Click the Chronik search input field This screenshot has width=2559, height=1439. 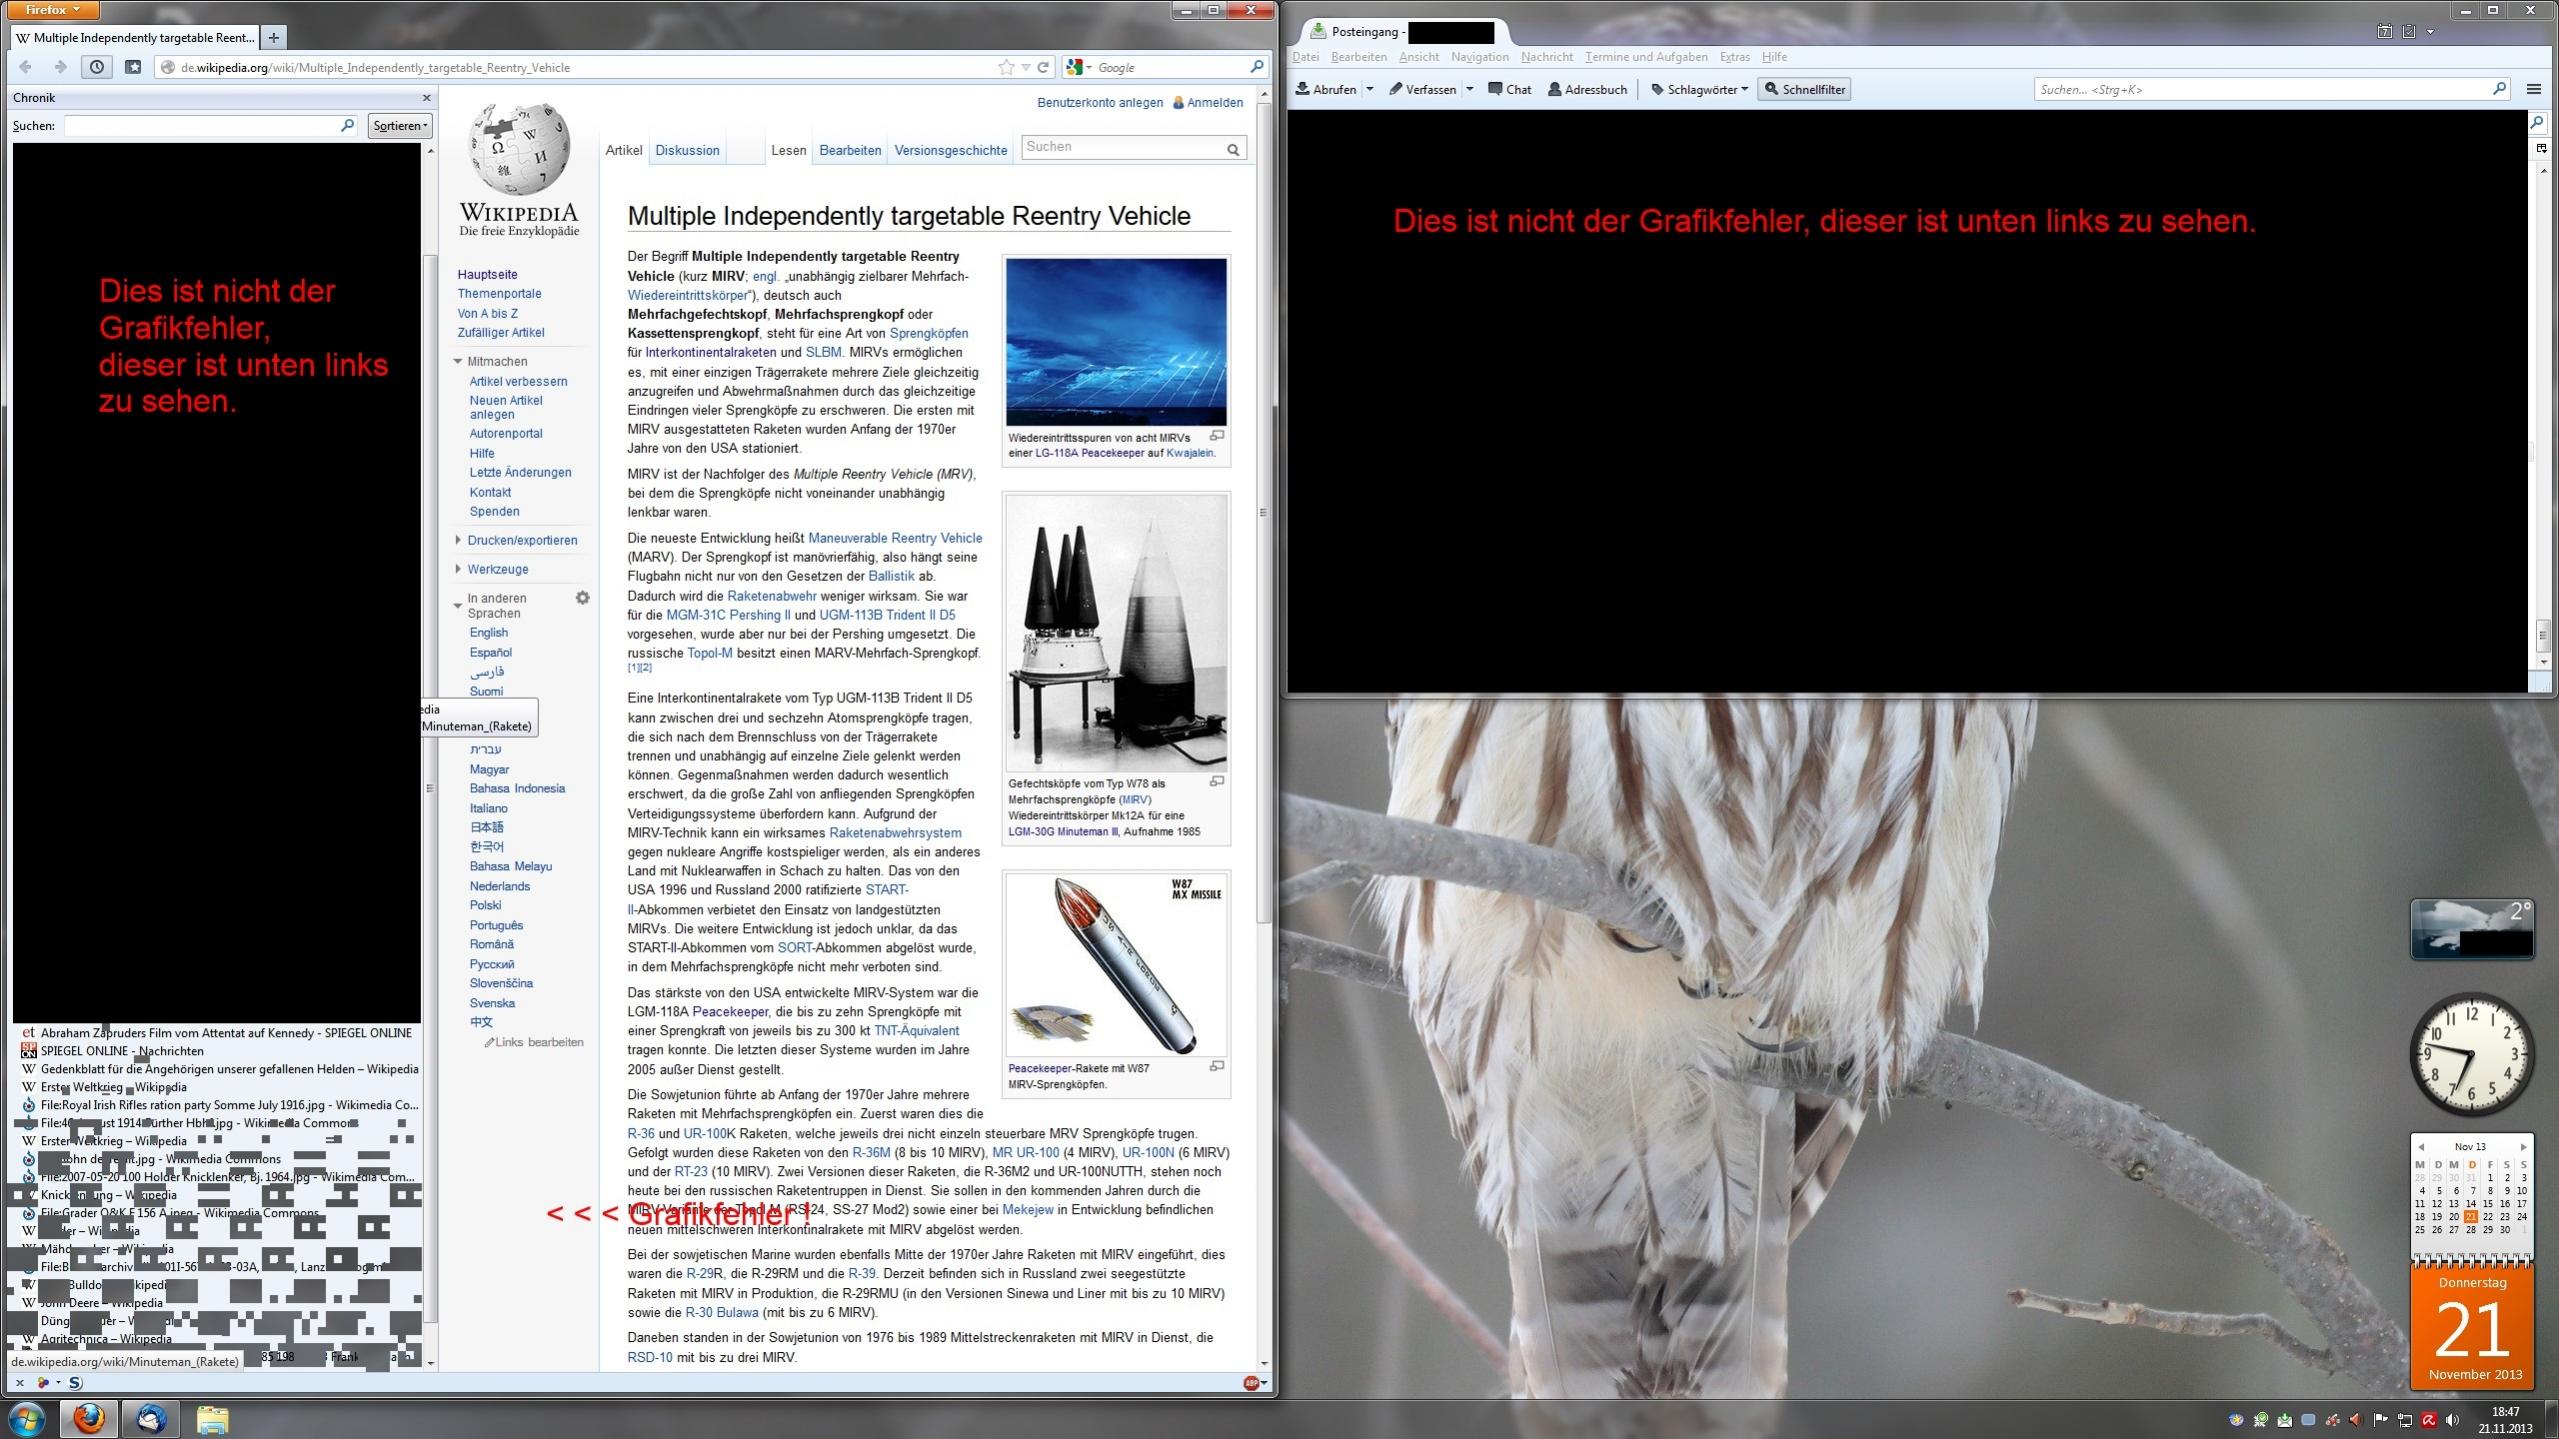tap(200, 125)
